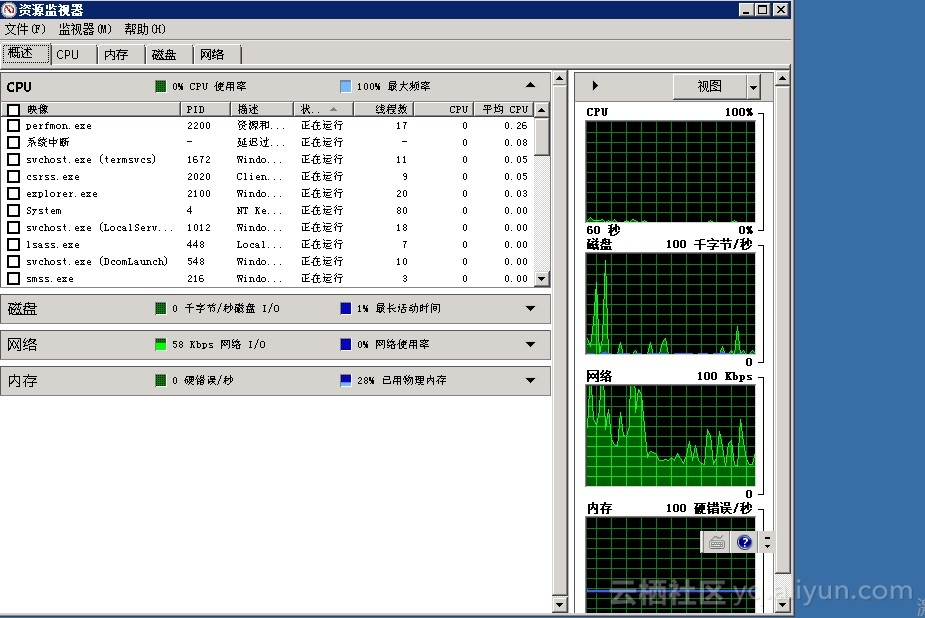This screenshot has width=925, height=618.
Task: Select the 概述 overview tab
Action: point(26,54)
